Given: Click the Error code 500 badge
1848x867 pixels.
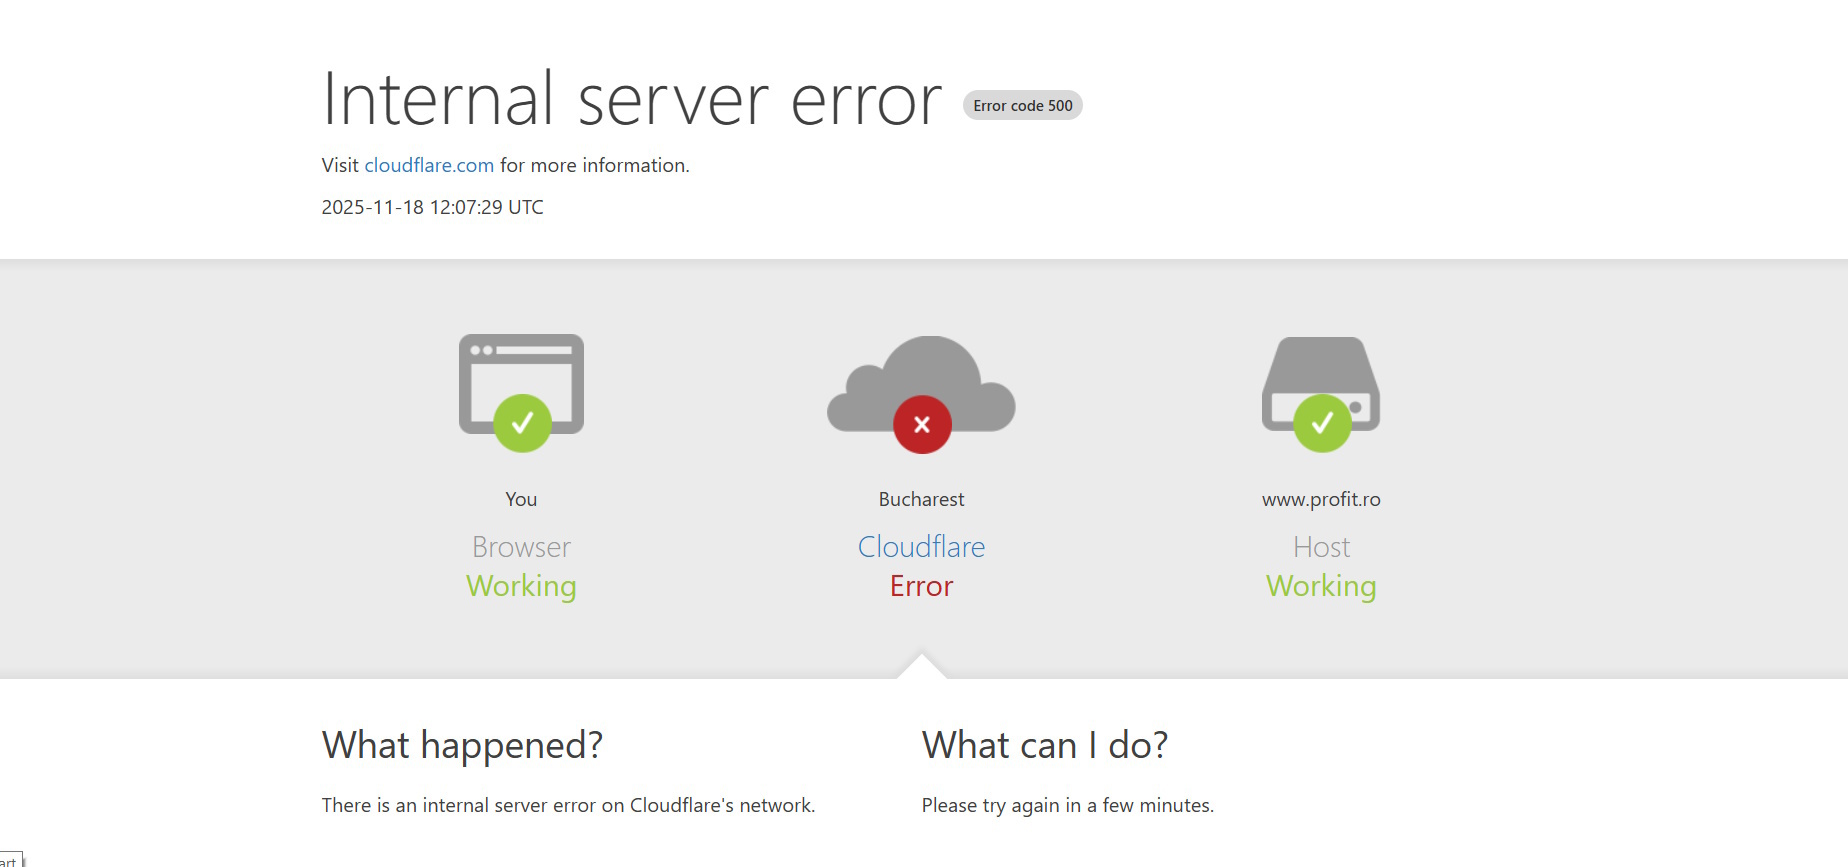Looking at the screenshot, I should tap(1022, 106).
